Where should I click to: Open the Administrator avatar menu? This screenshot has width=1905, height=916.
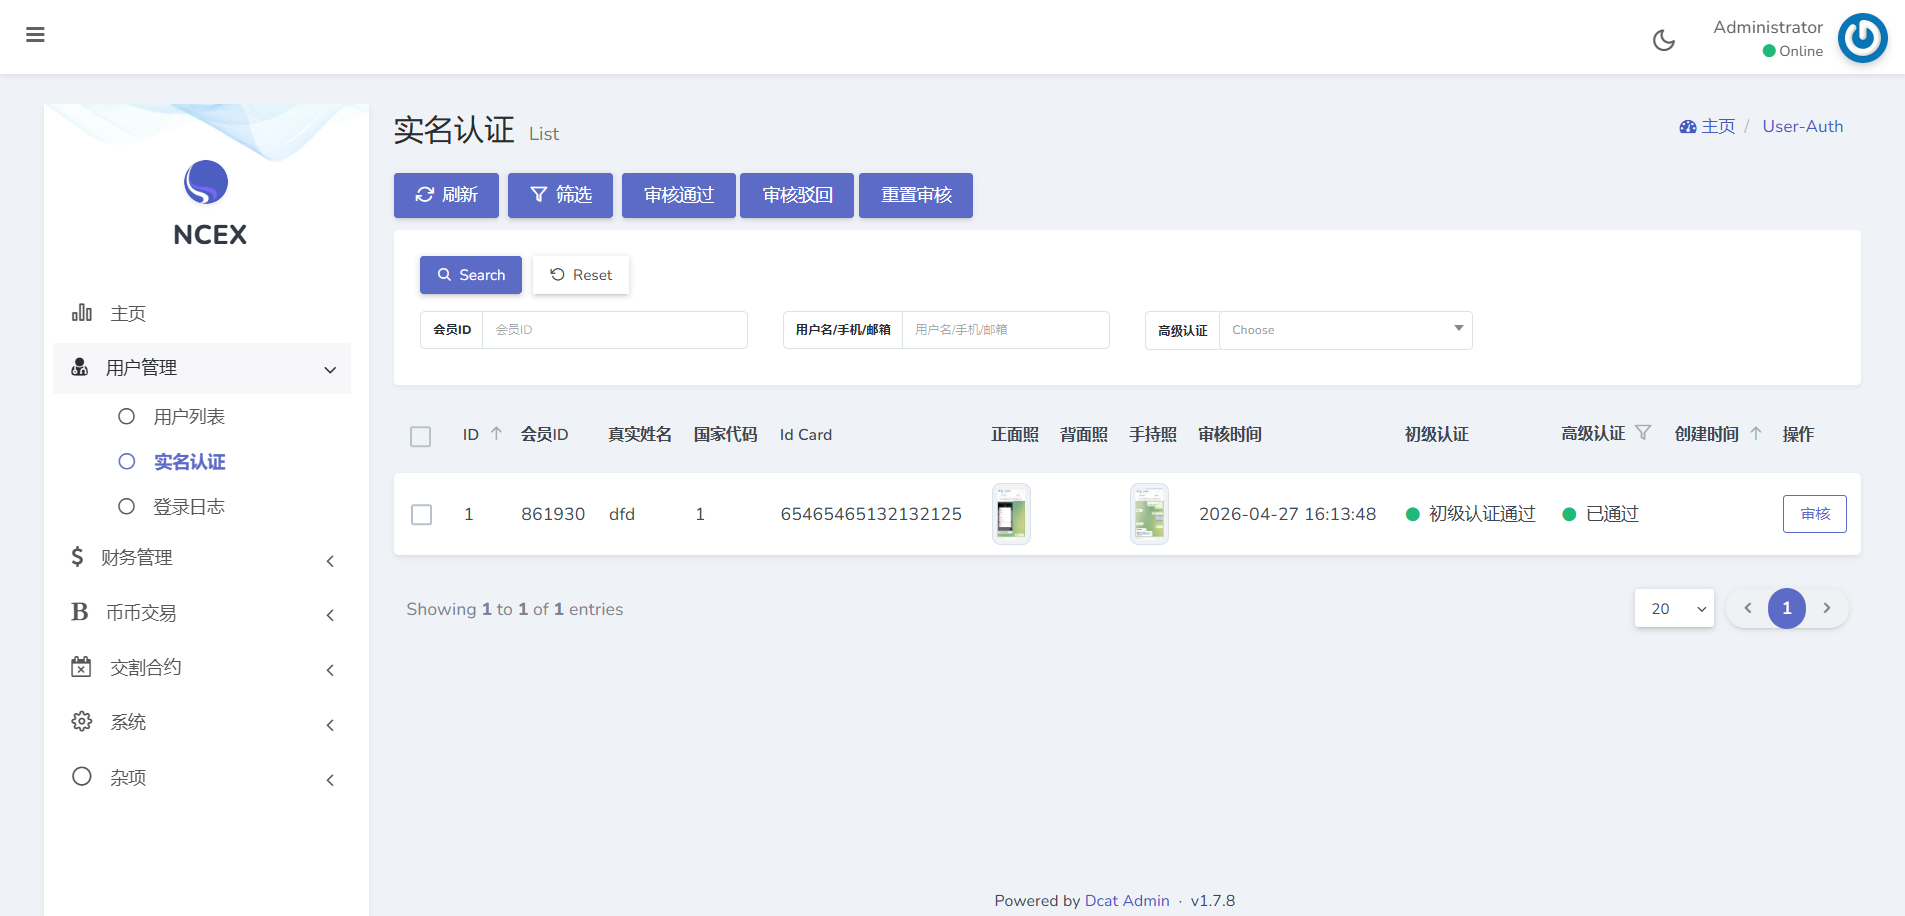pos(1861,39)
